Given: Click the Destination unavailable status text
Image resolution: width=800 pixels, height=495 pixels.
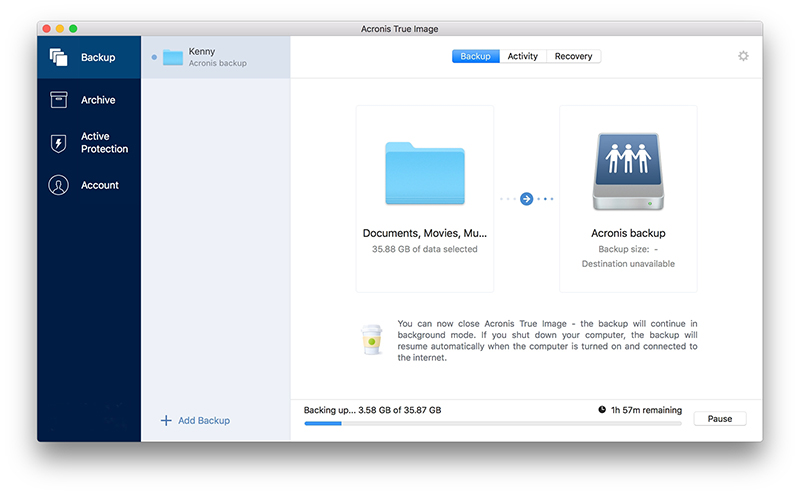Looking at the screenshot, I should coord(628,264).
